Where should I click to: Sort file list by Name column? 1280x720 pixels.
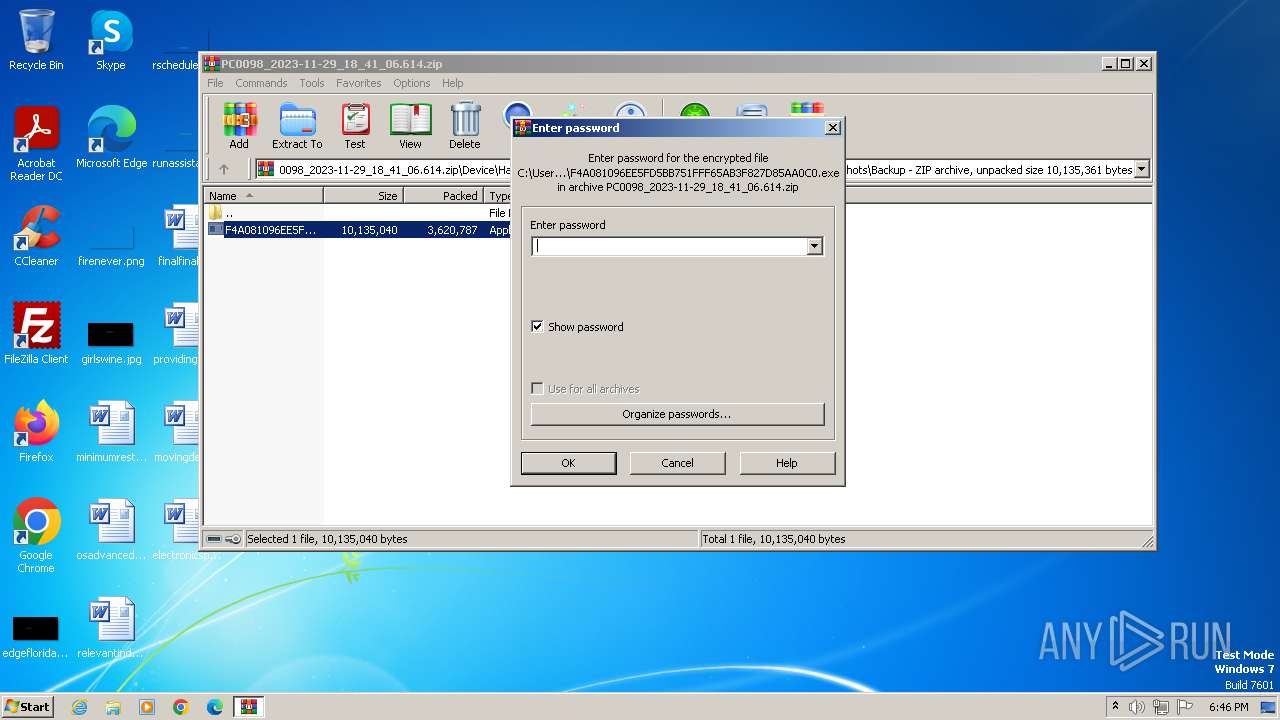[264, 196]
